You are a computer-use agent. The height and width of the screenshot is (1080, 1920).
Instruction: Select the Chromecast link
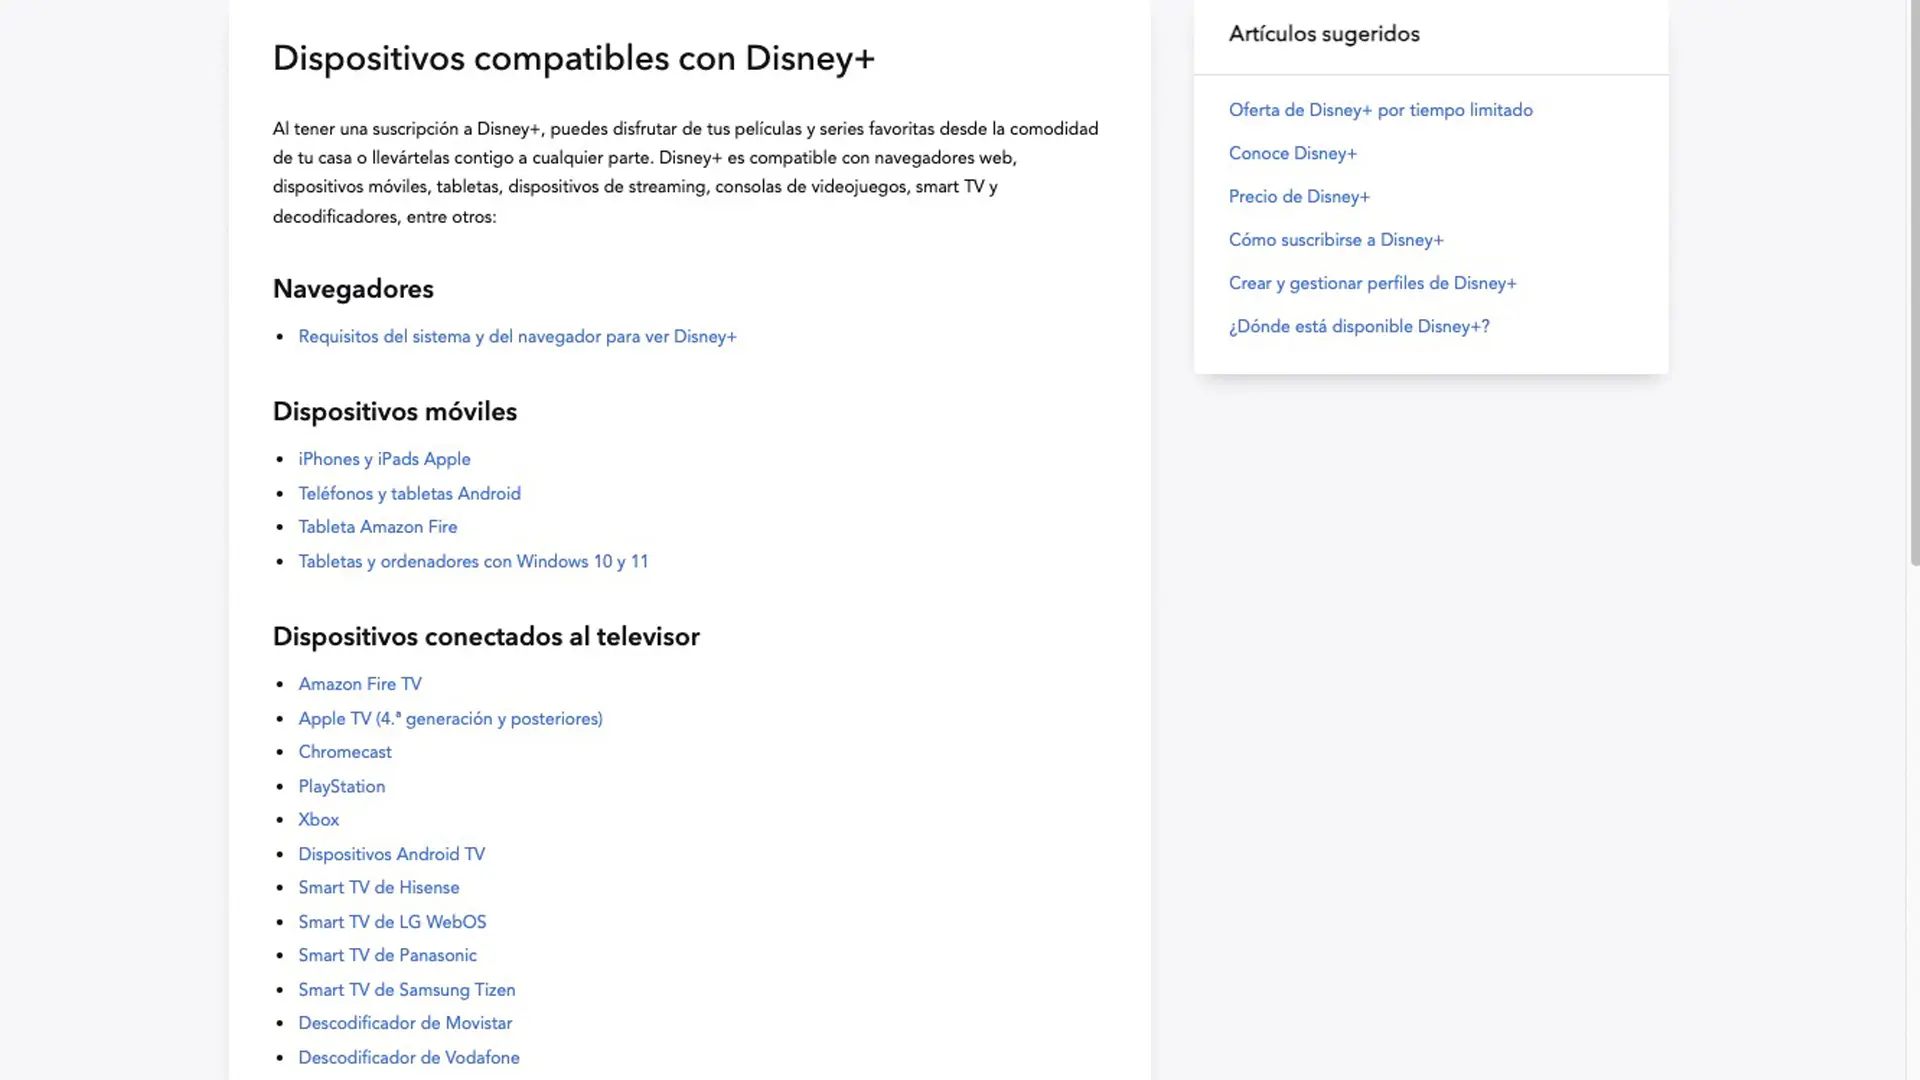click(x=345, y=752)
